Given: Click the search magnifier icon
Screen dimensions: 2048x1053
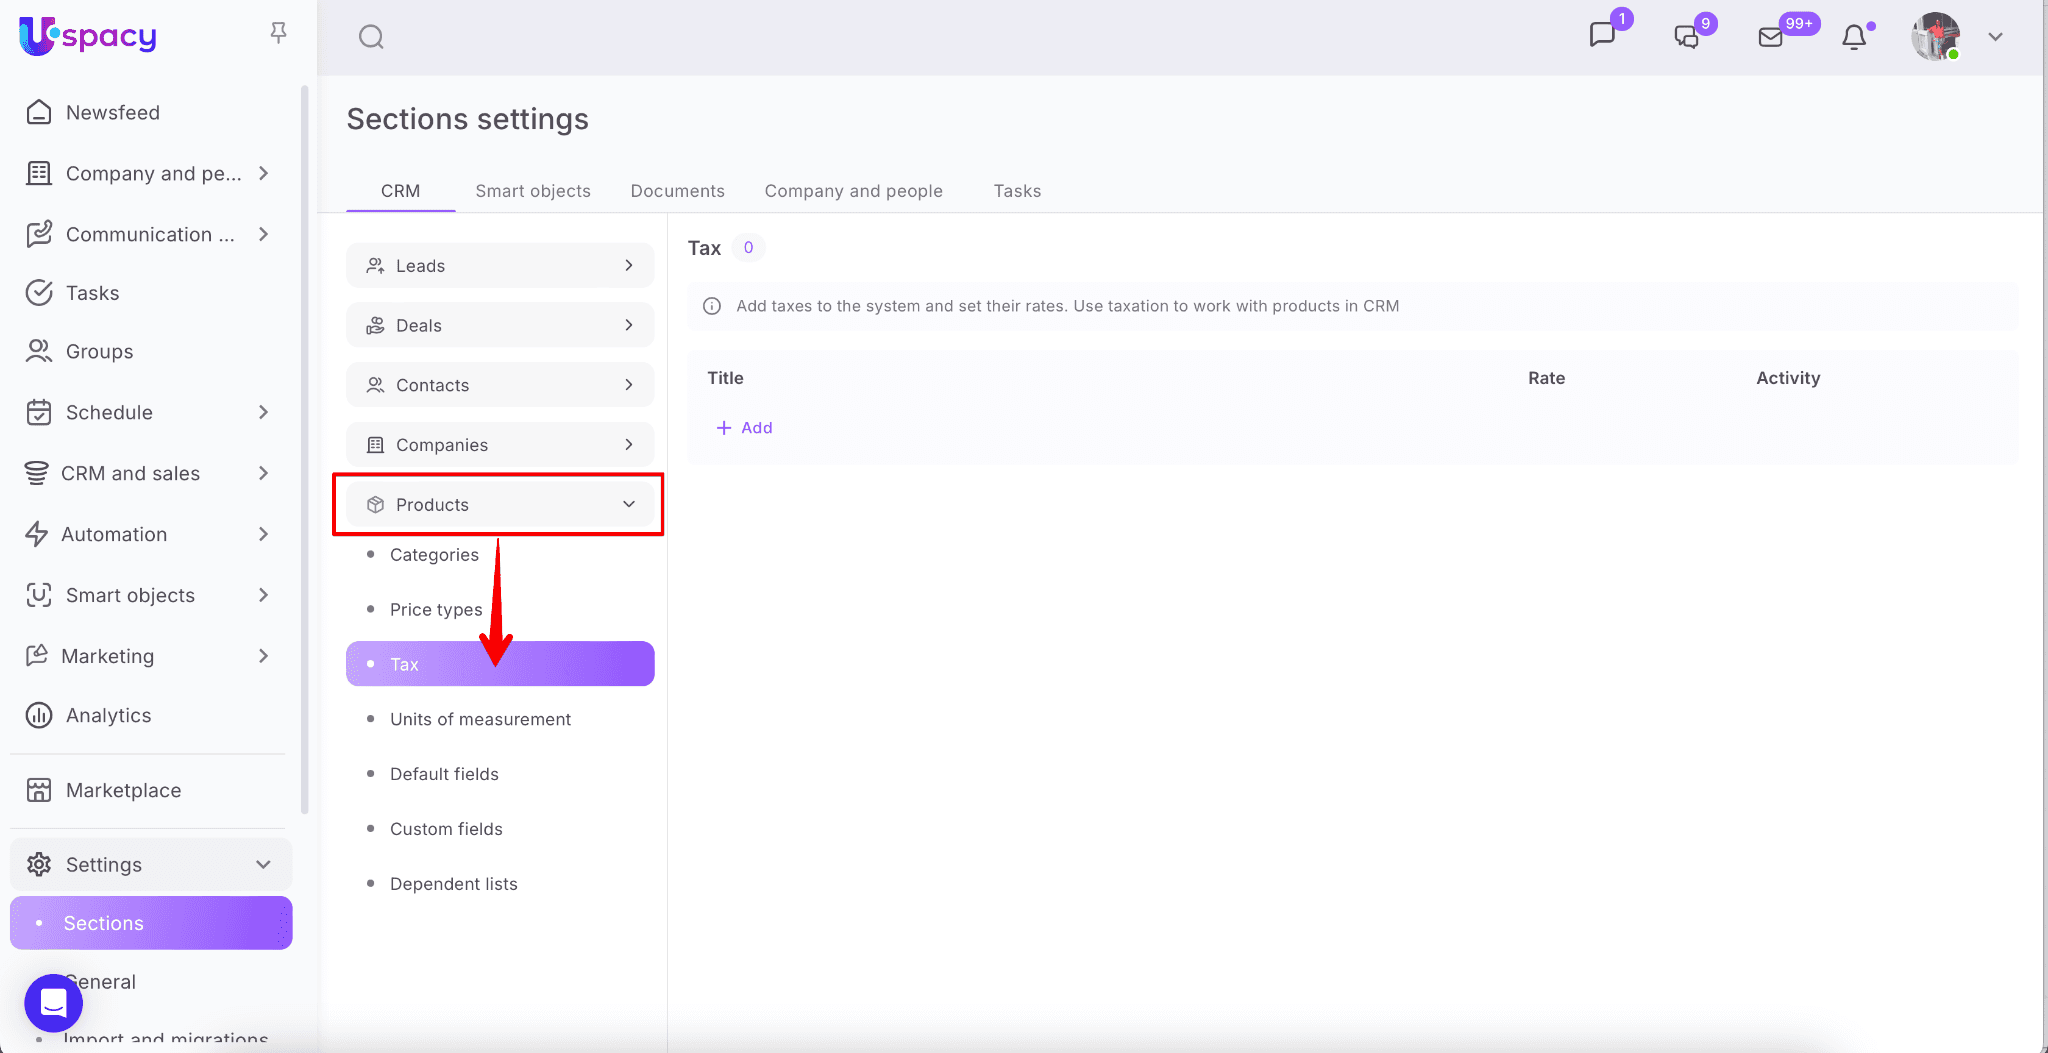Looking at the screenshot, I should coord(371,37).
